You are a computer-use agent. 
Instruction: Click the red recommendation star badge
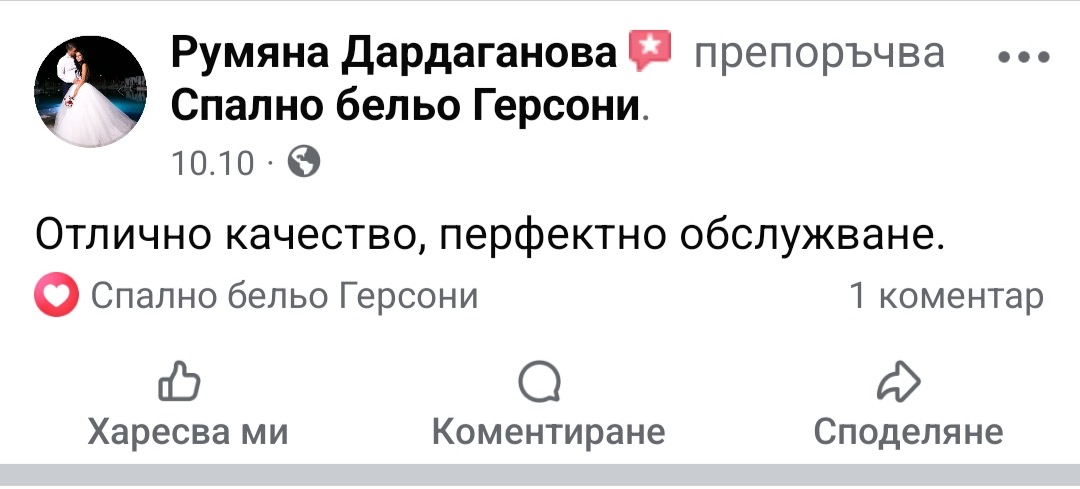pyautogui.click(x=650, y=51)
